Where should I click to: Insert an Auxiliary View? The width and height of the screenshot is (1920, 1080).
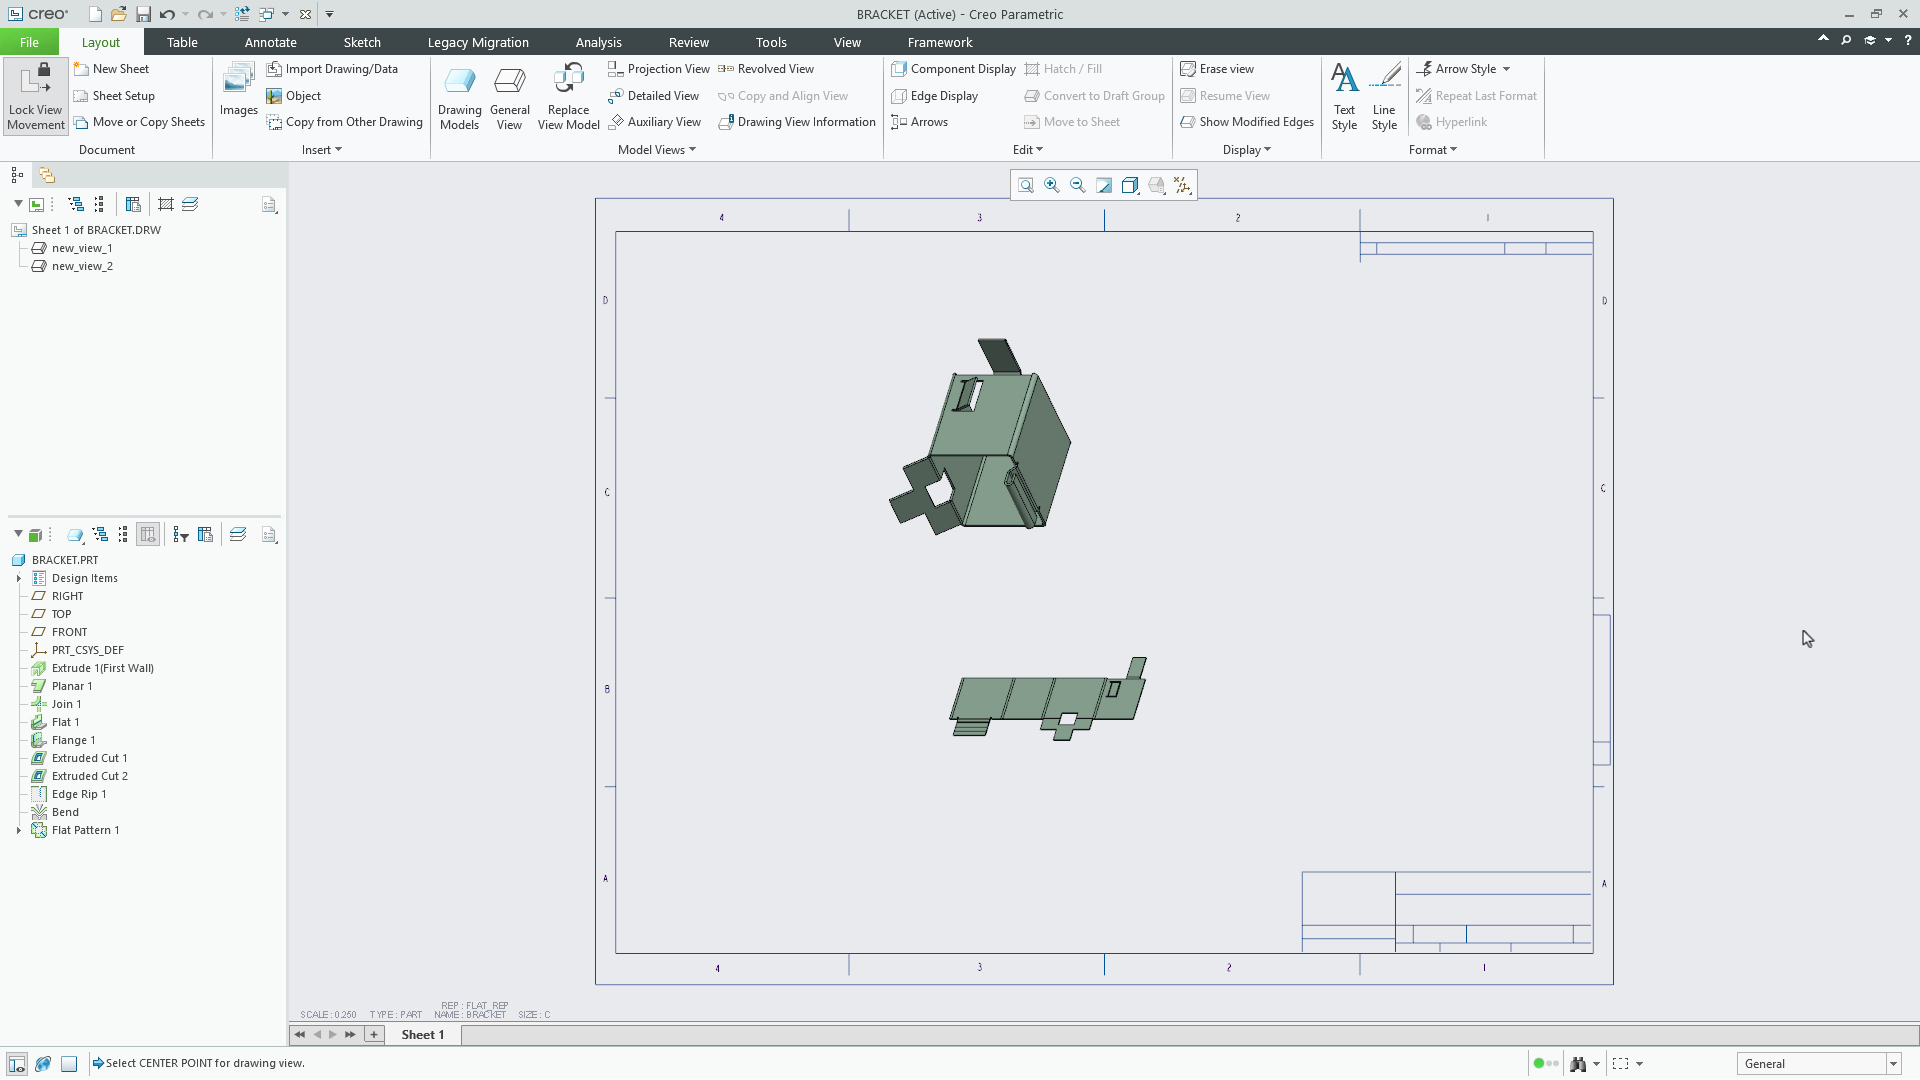point(655,122)
